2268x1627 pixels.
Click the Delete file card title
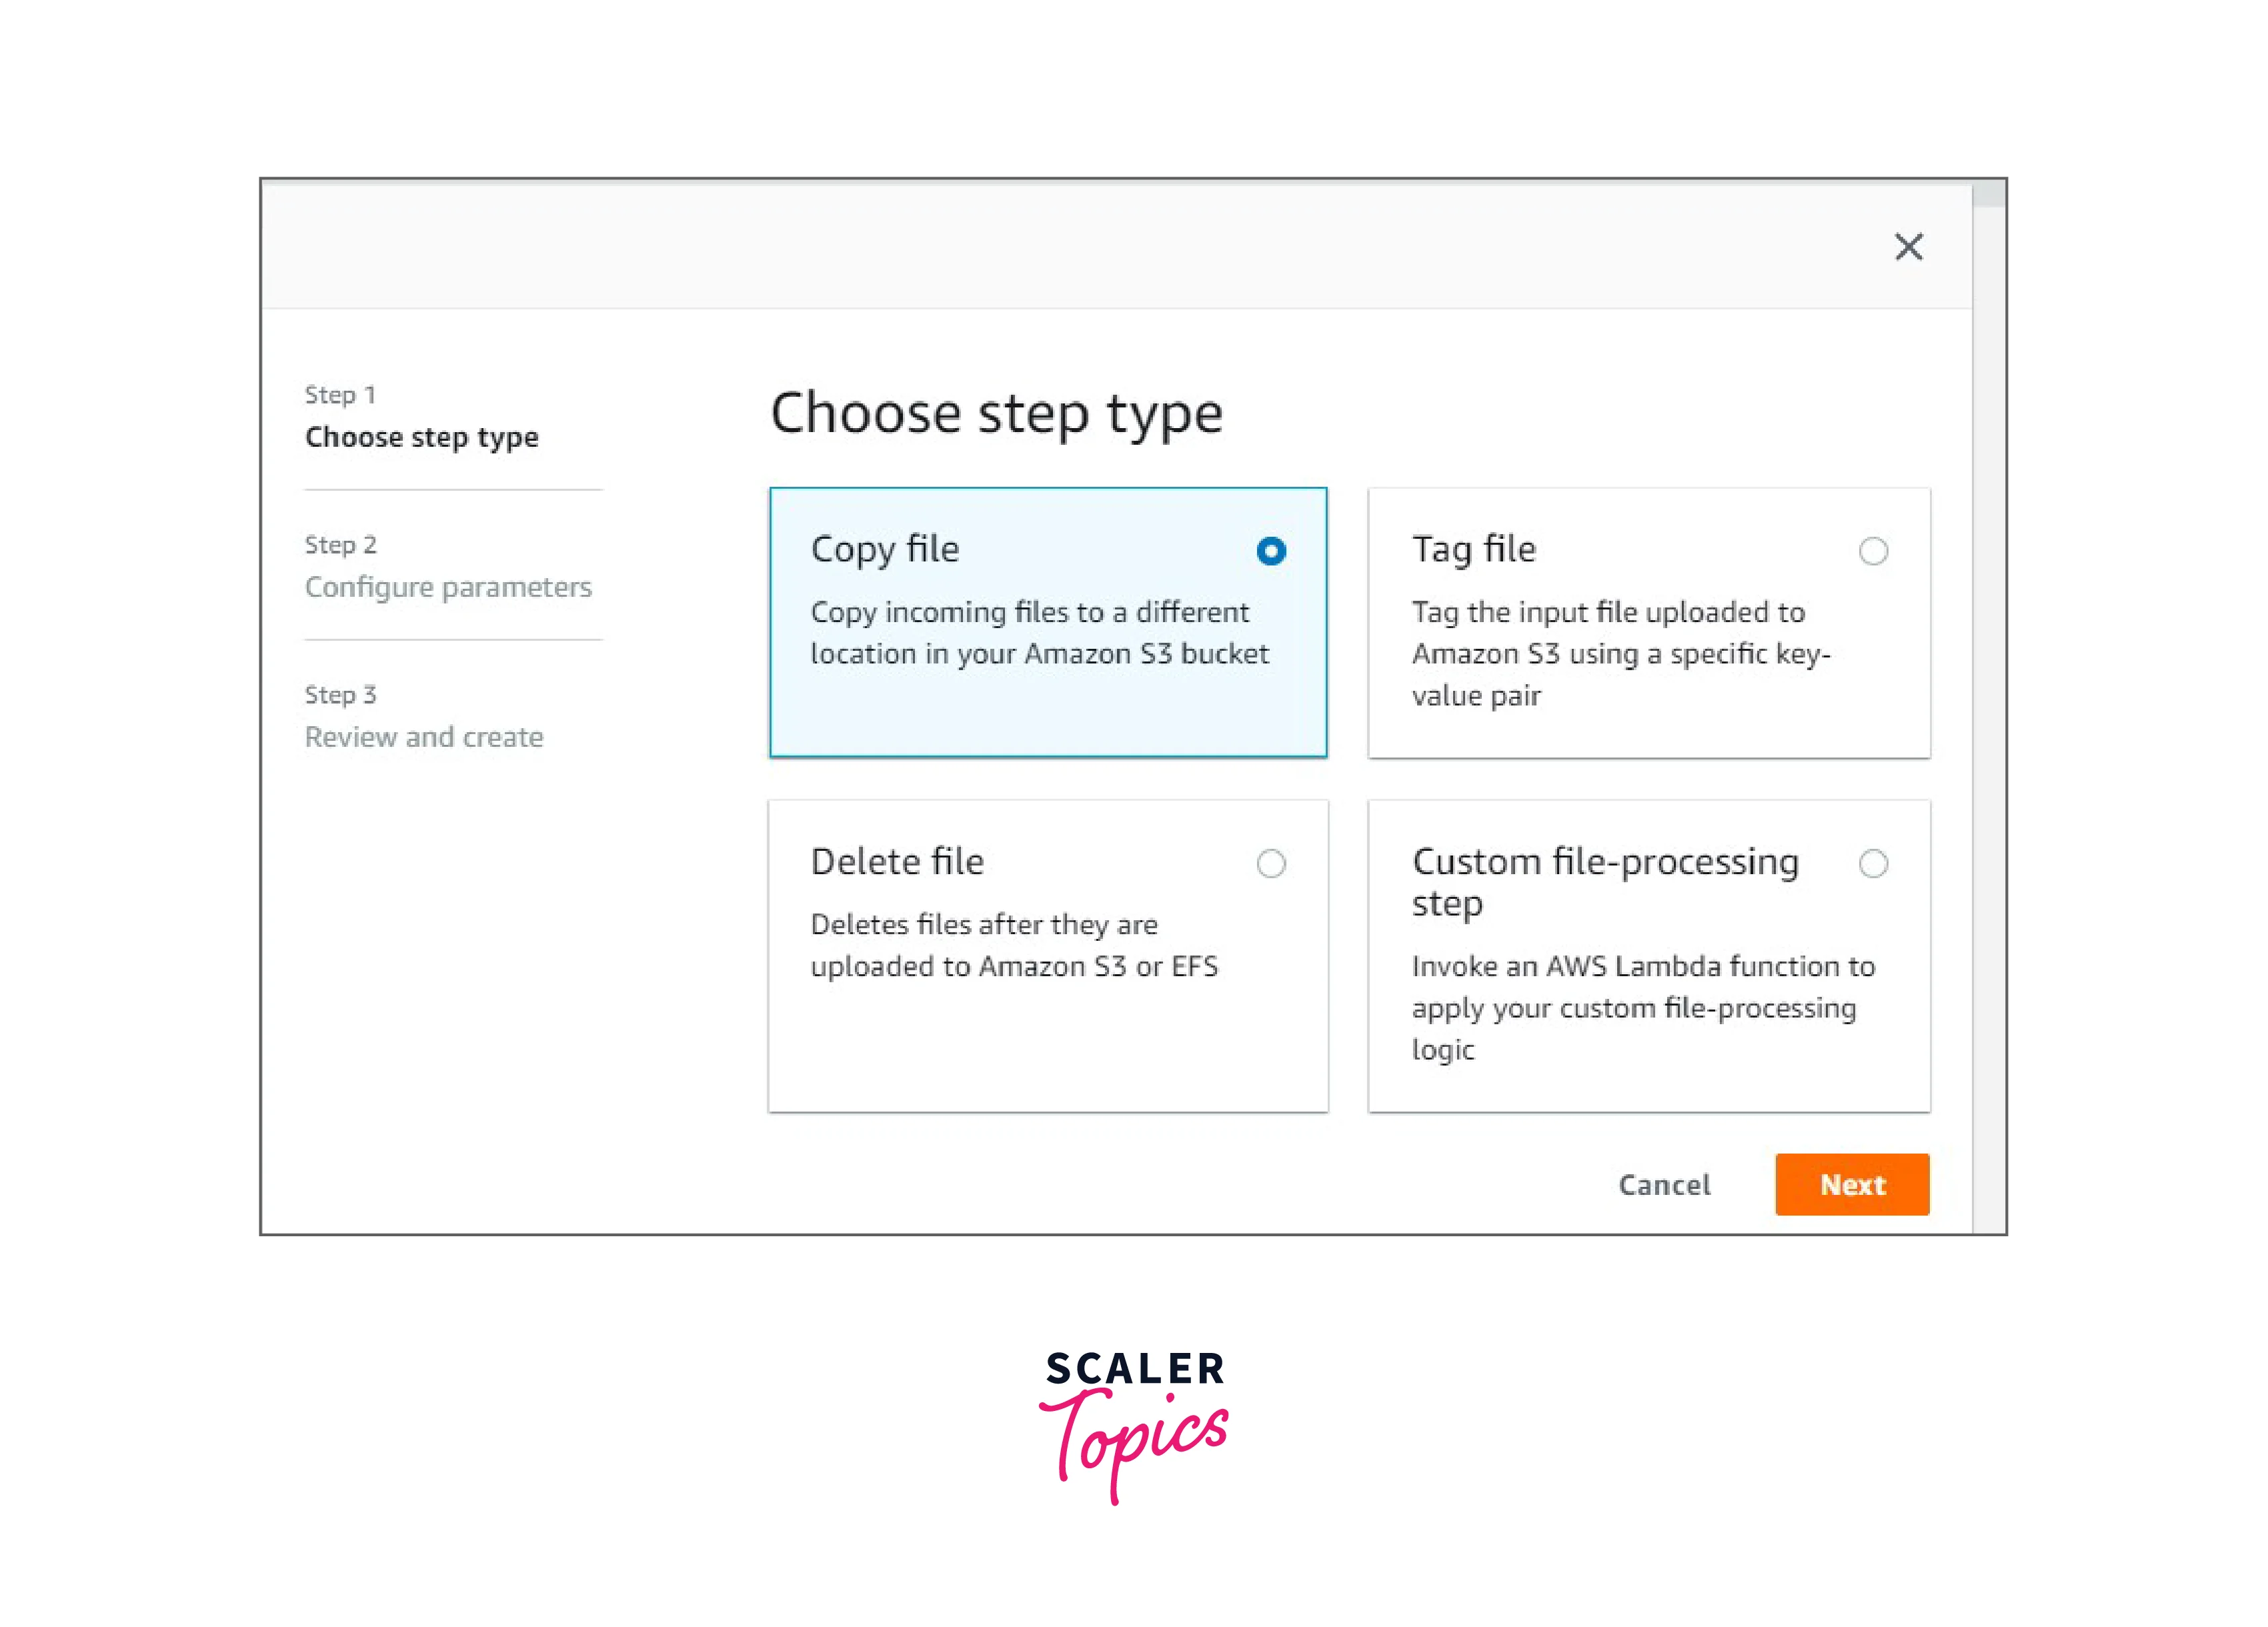click(897, 861)
